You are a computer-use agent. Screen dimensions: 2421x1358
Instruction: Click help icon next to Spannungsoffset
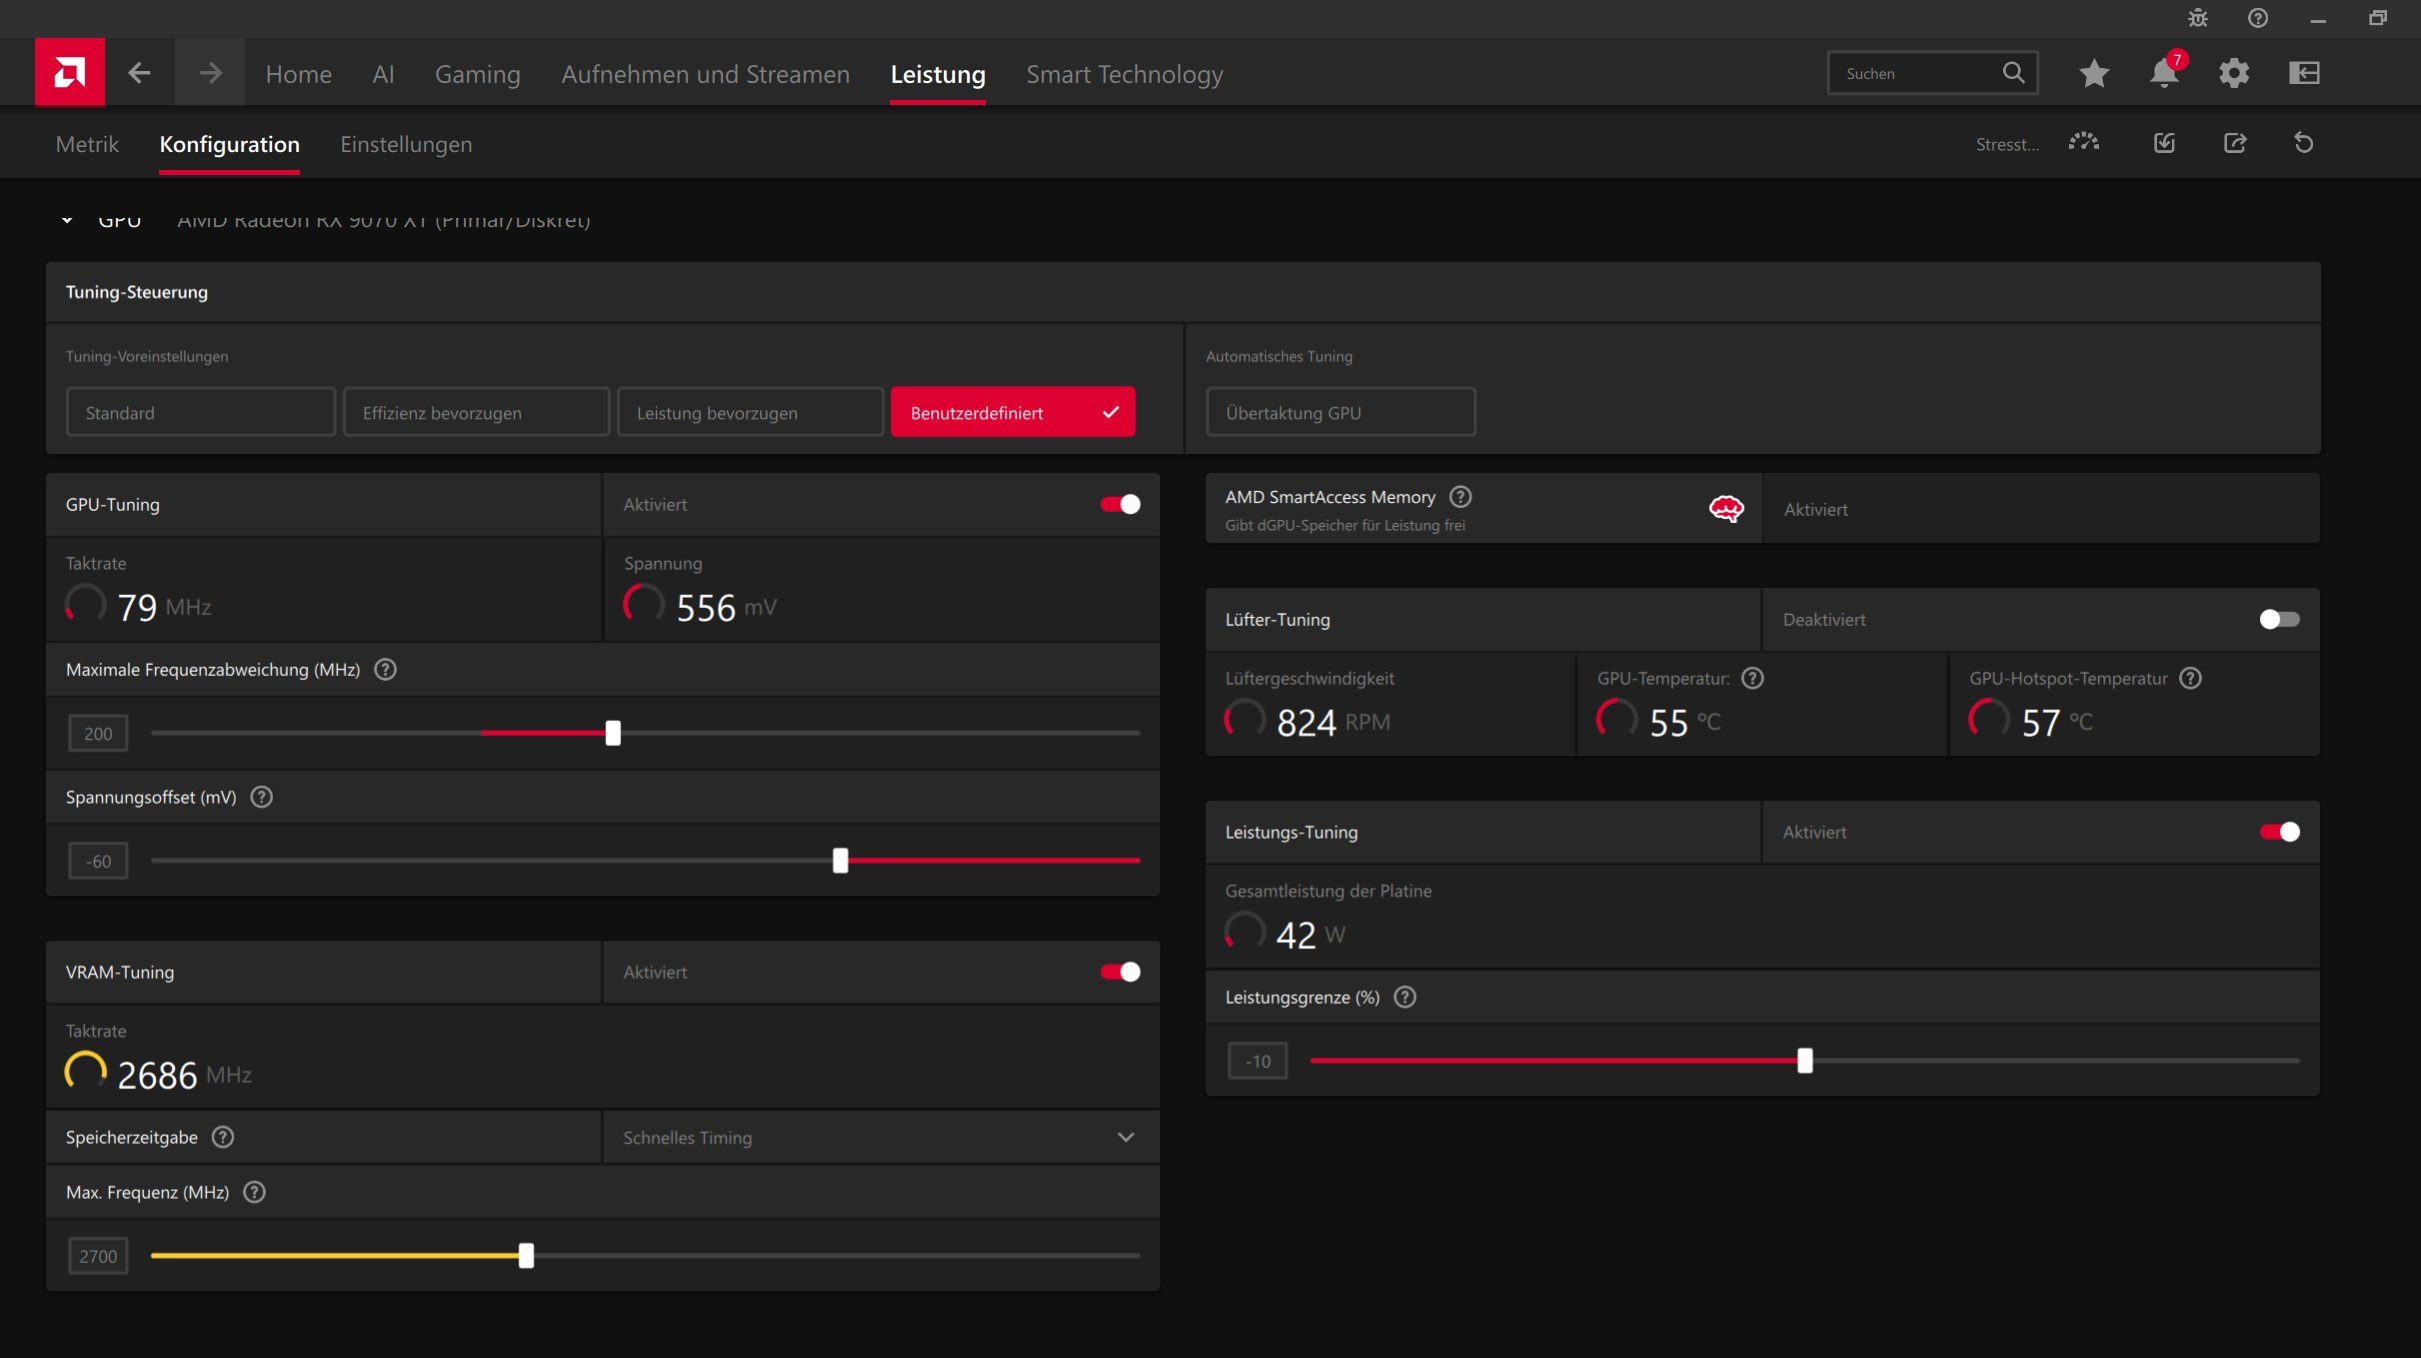(261, 797)
